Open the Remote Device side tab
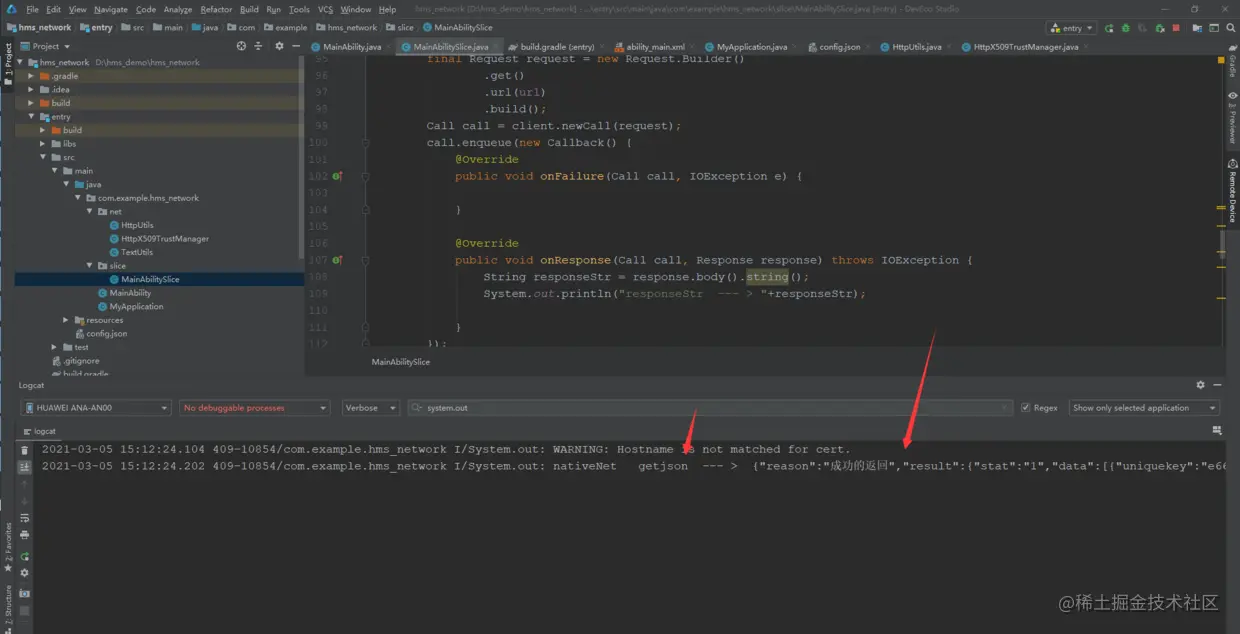 (1232, 191)
